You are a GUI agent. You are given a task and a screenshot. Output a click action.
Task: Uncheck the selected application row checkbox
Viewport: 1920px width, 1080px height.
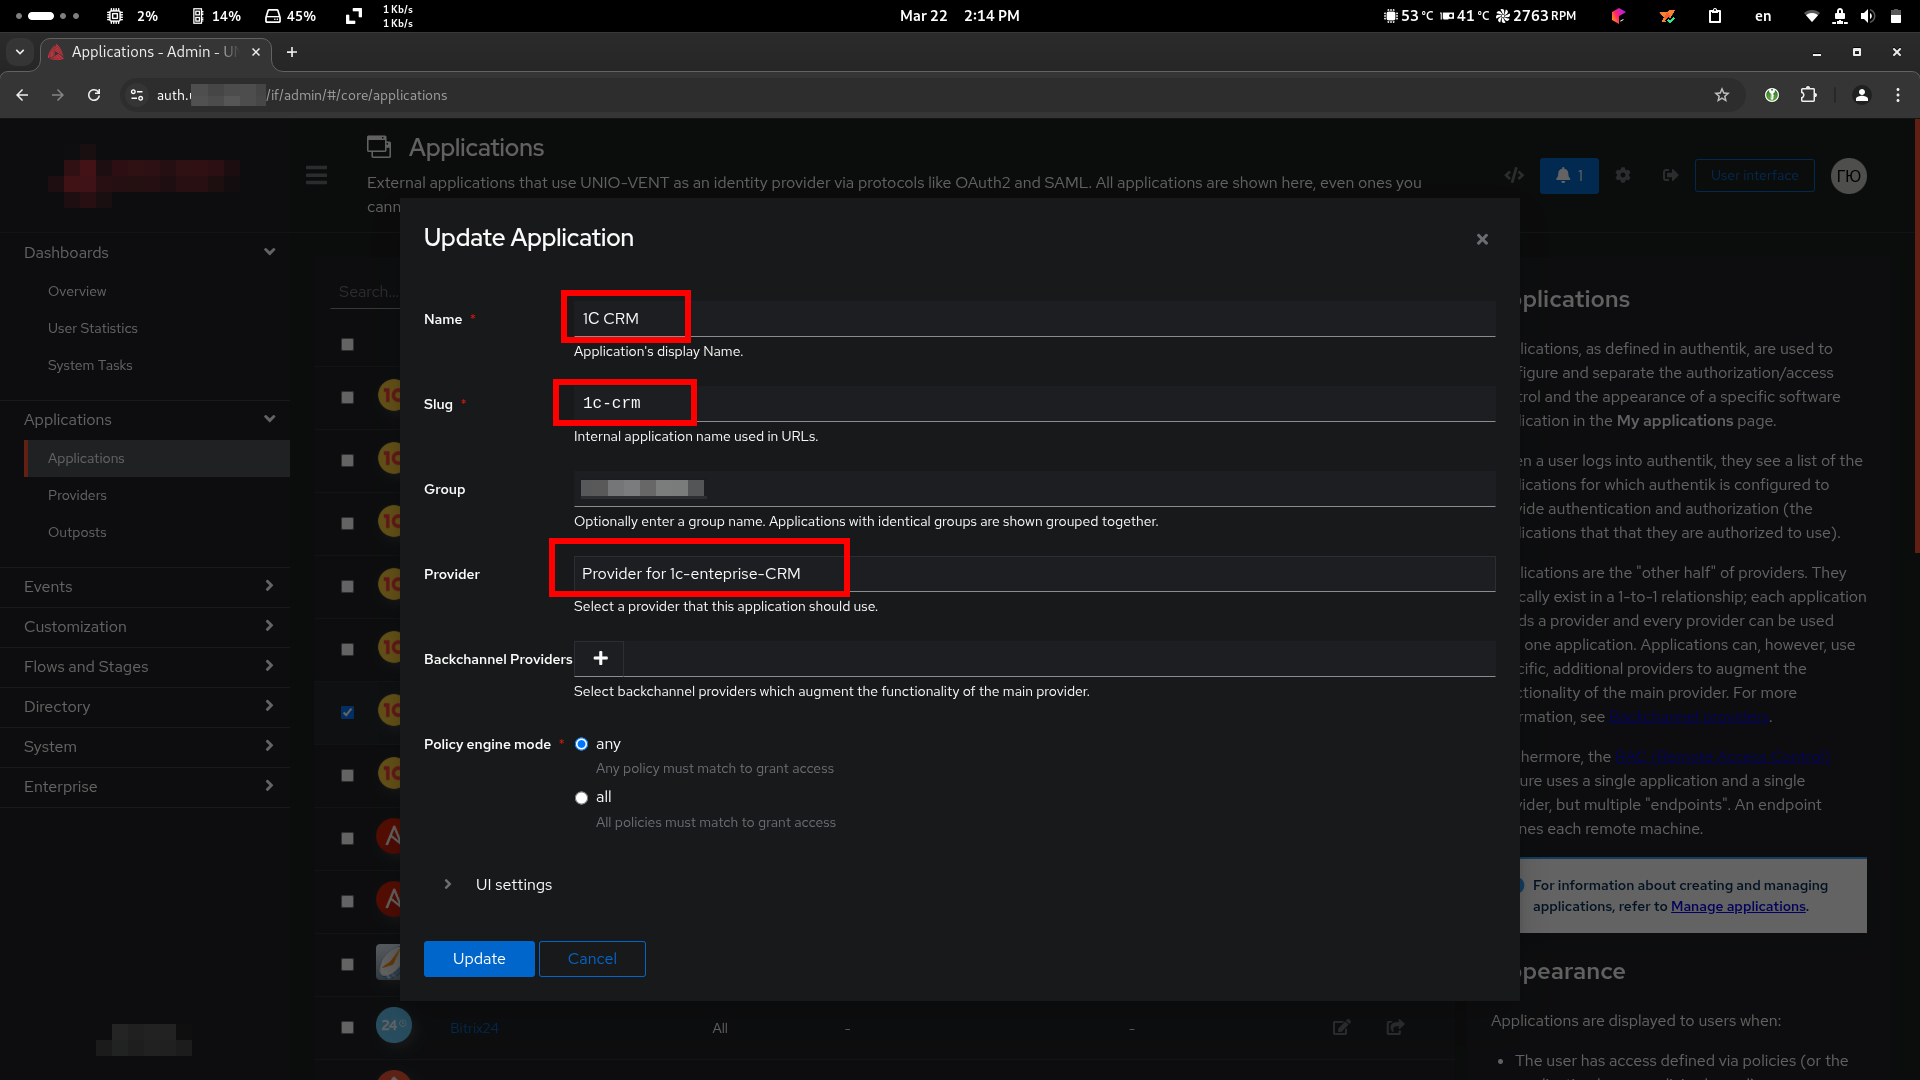(347, 712)
